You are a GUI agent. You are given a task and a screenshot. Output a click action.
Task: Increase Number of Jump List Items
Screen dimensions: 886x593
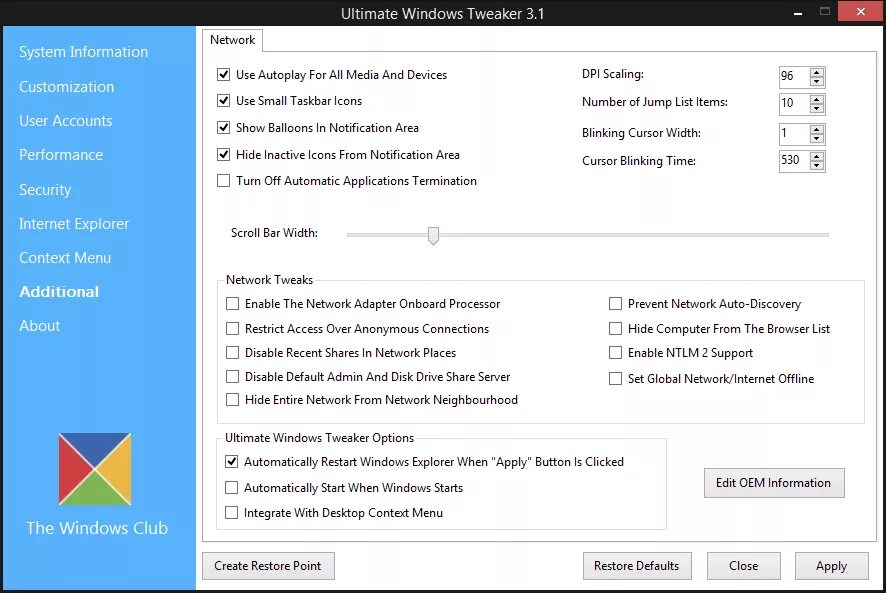(816, 99)
